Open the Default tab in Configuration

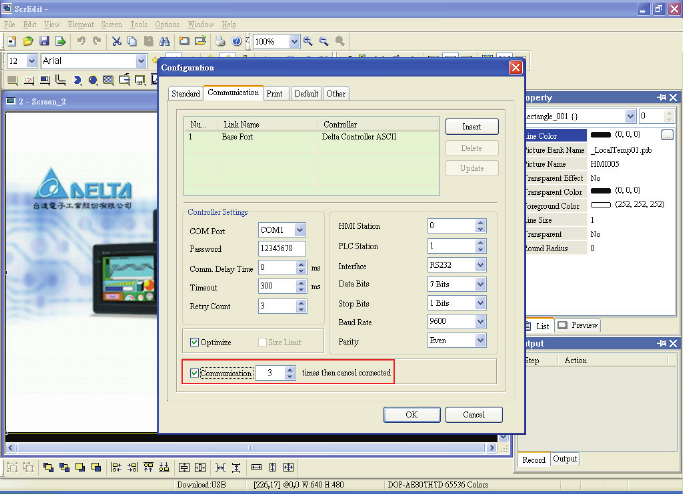[x=306, y=93]
